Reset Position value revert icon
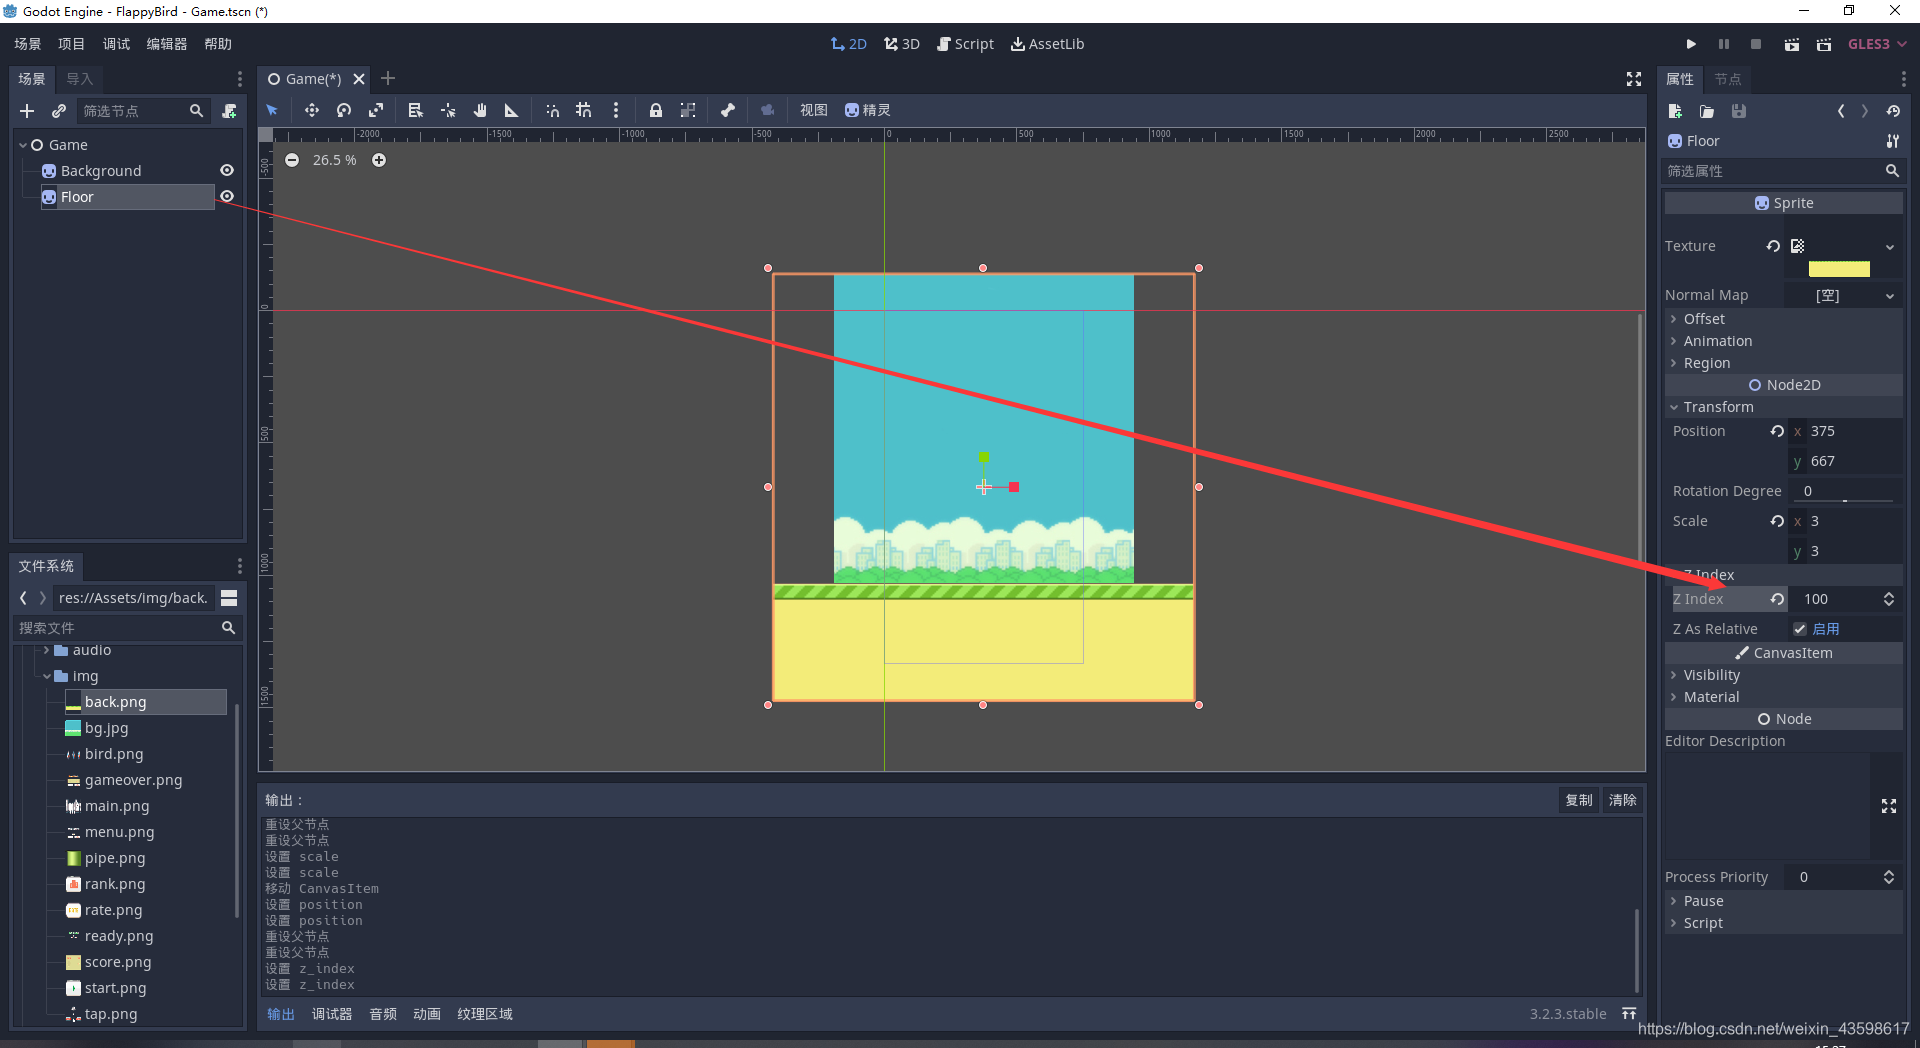The image size is (1920, 1048). [1777, 431]
